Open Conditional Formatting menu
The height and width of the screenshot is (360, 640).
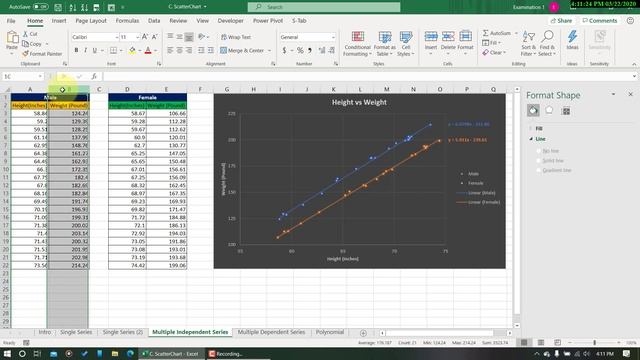[358, 44]
